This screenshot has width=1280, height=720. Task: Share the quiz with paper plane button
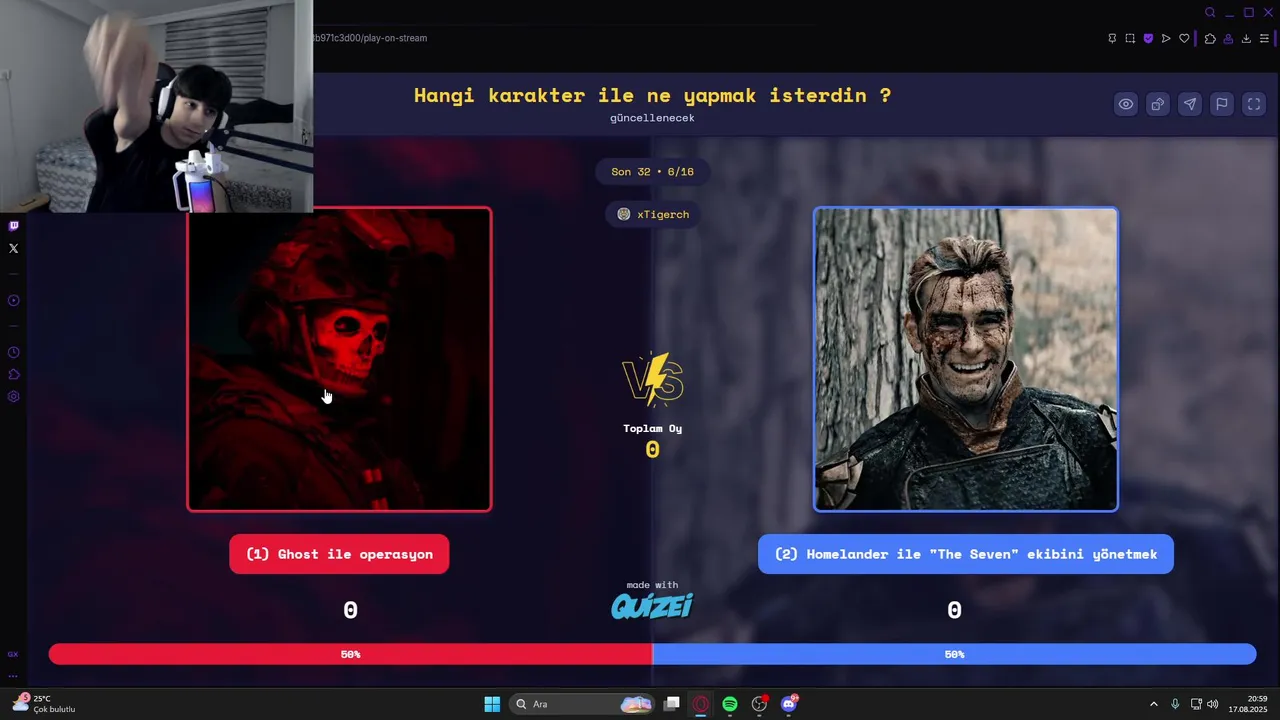1190,104
